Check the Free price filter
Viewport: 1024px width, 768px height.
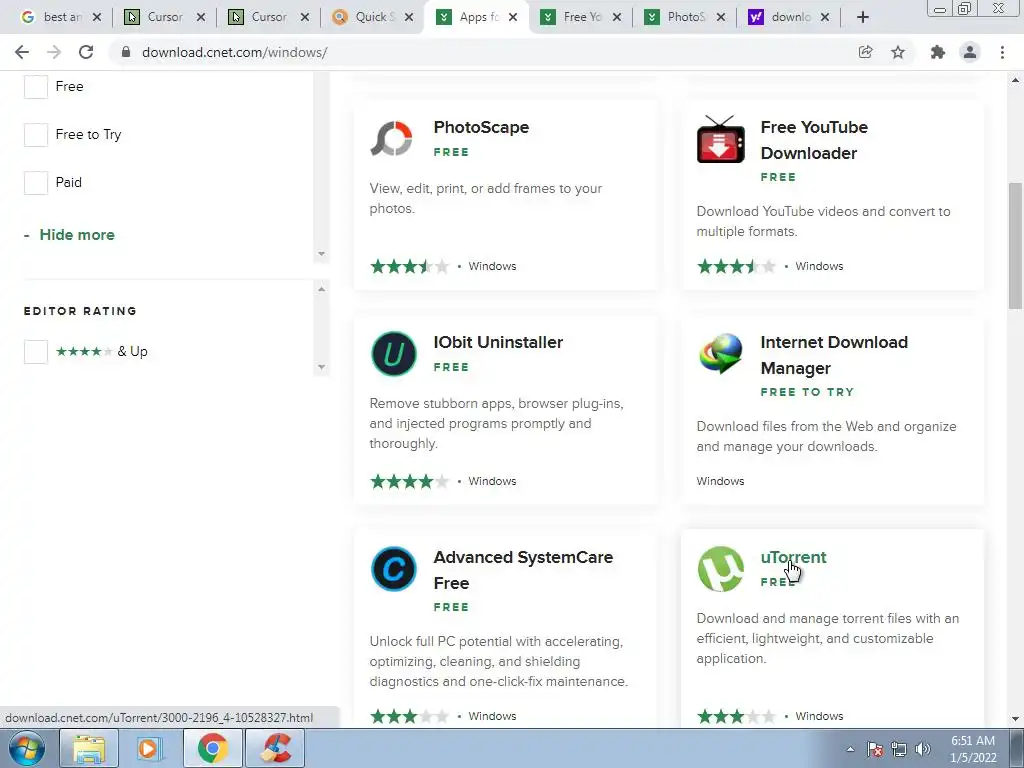(36, 86)
